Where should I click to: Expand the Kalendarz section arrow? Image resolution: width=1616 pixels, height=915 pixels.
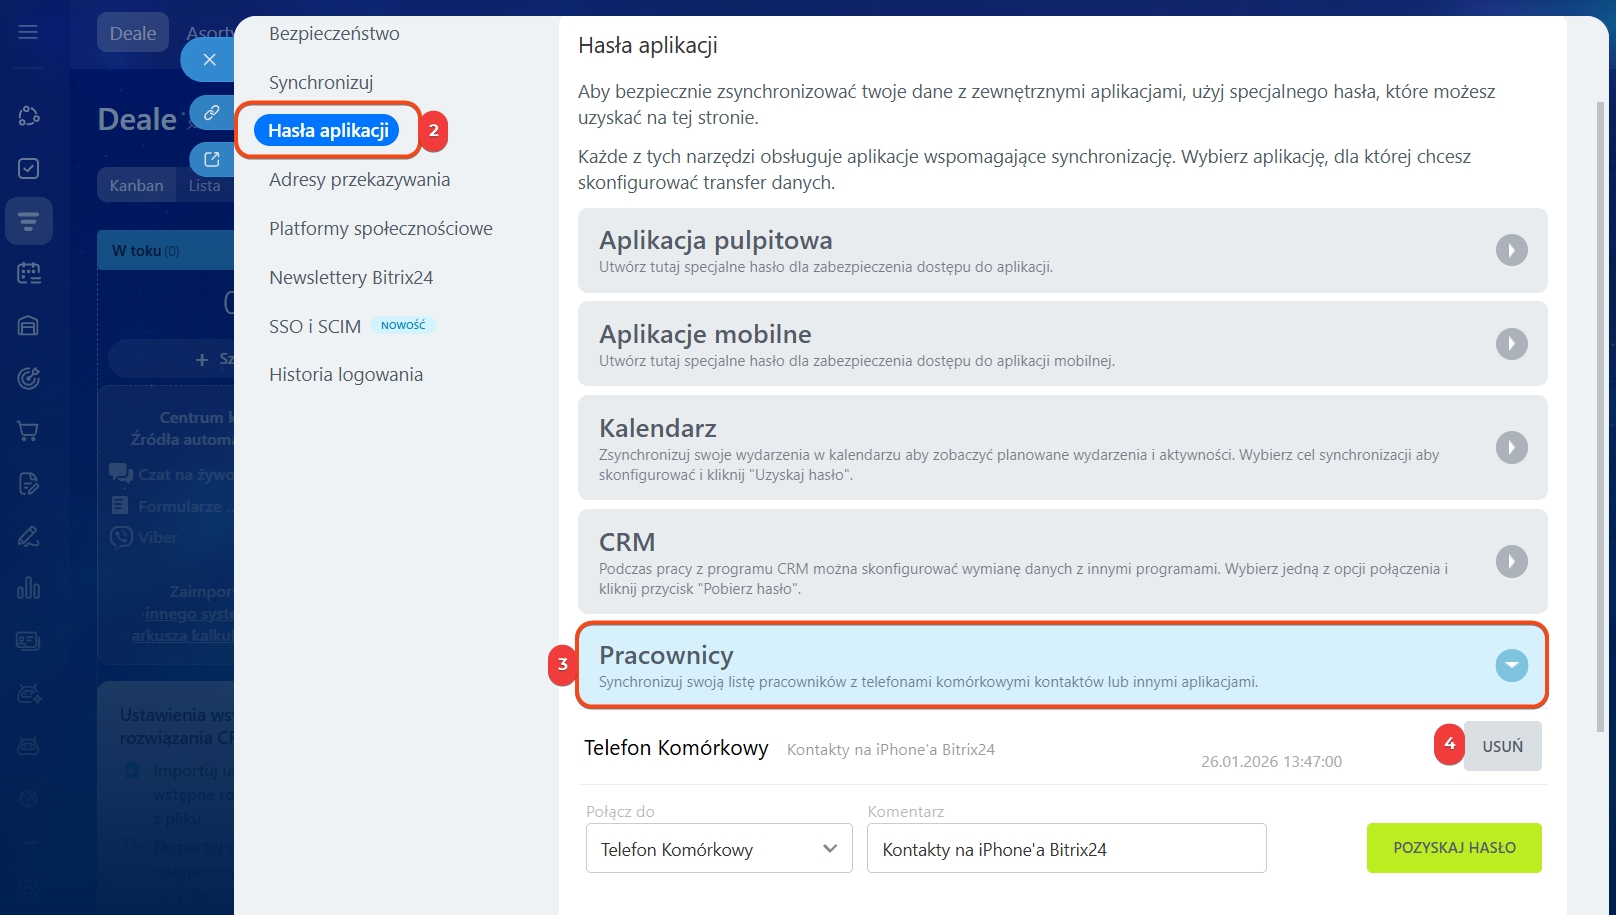(1511, 447)
